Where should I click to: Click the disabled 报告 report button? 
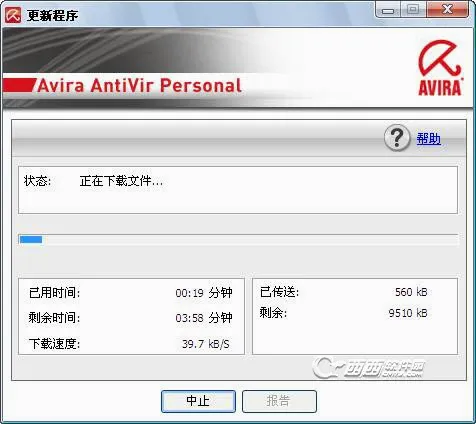[x=279, y=401]
